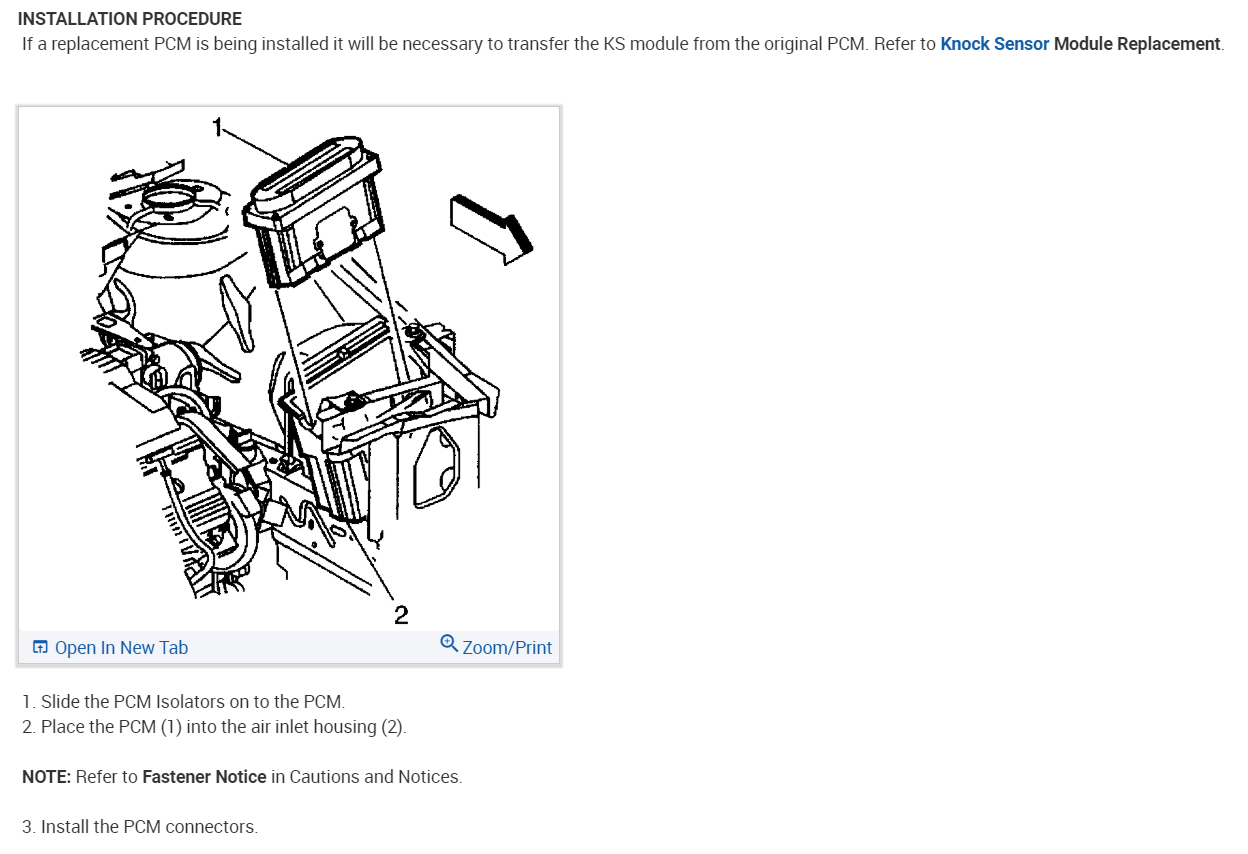Click the INSTALLATION PROCEDURE heading
The height and width of the screenshot is (854, 1248).
coord(130,19)
